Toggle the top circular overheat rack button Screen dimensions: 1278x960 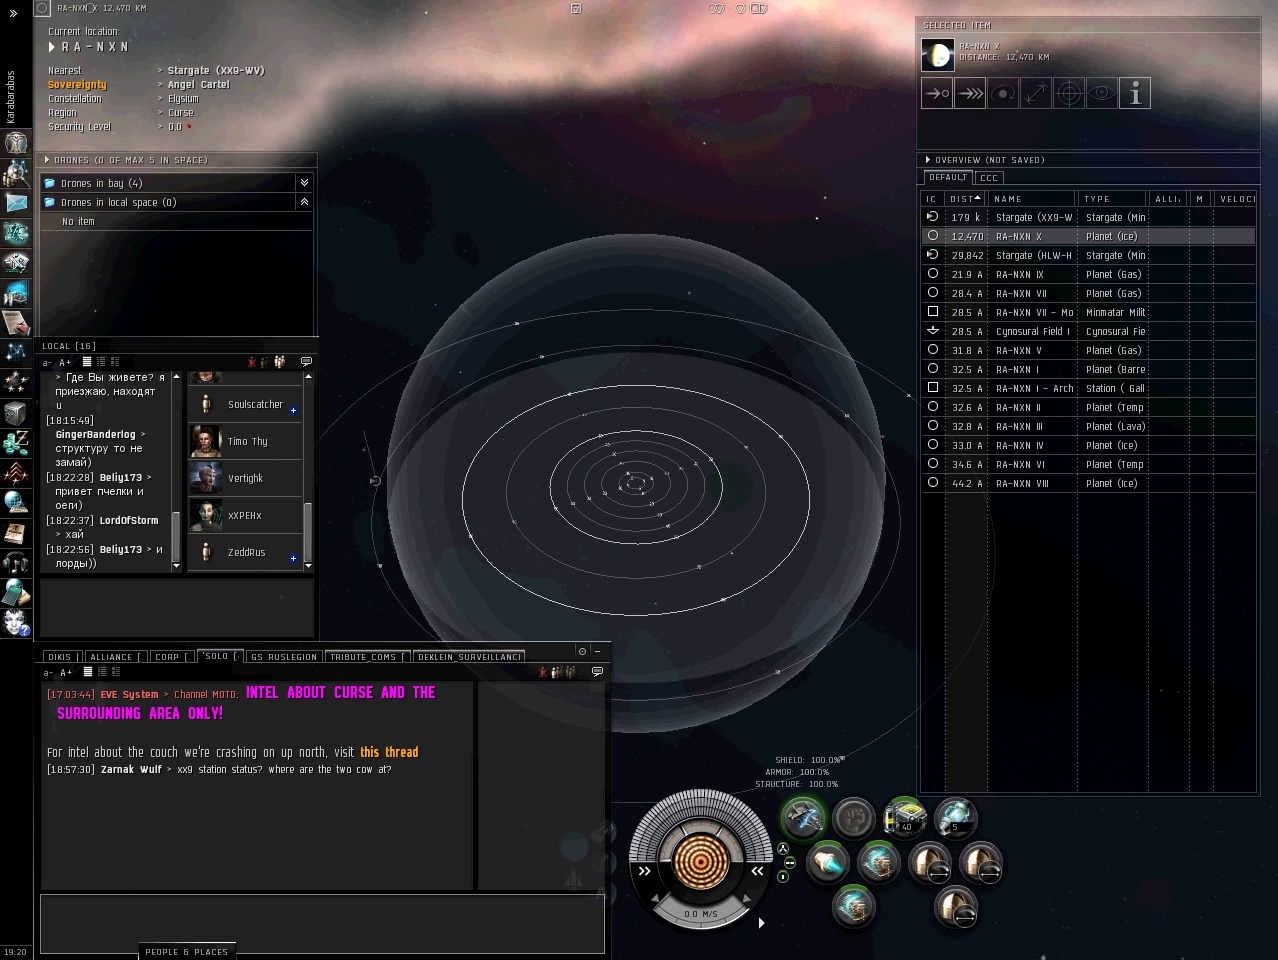click(783, 848)
